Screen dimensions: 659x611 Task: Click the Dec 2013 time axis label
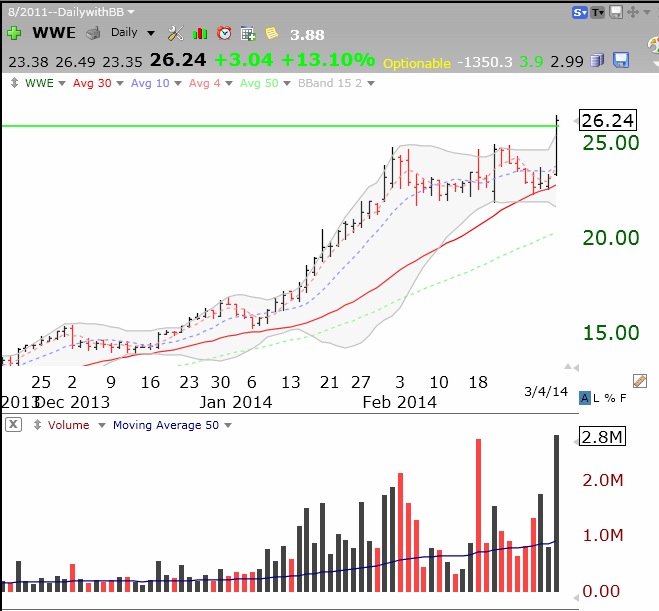click(x=73, y=402)
